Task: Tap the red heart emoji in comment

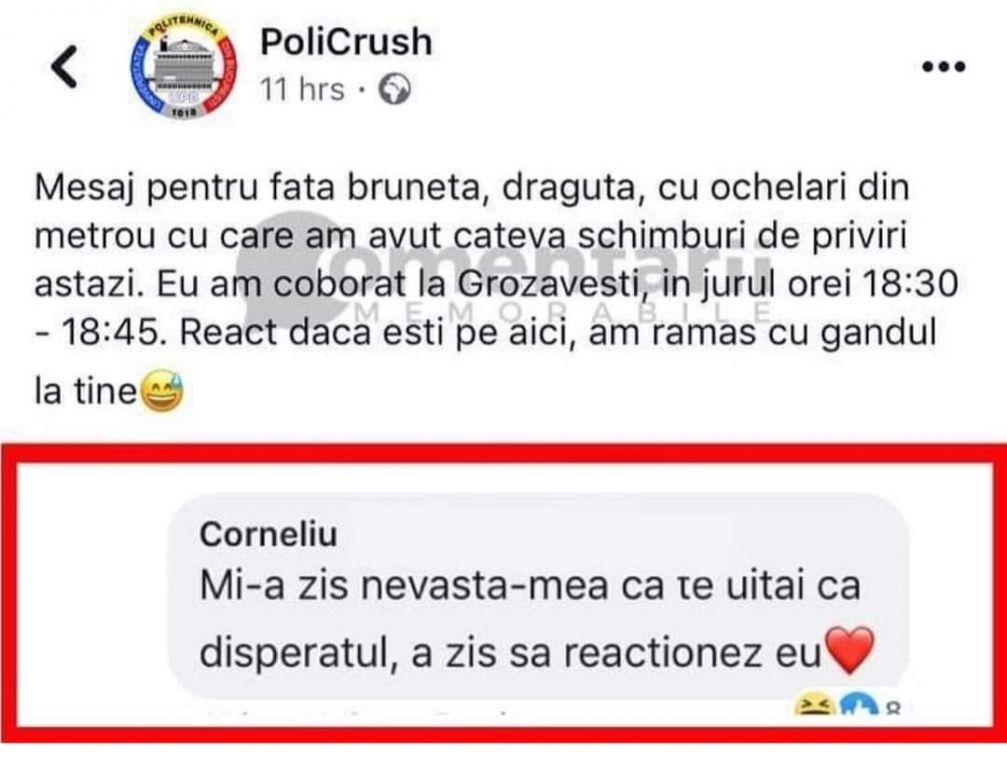Action: (851, 650)
